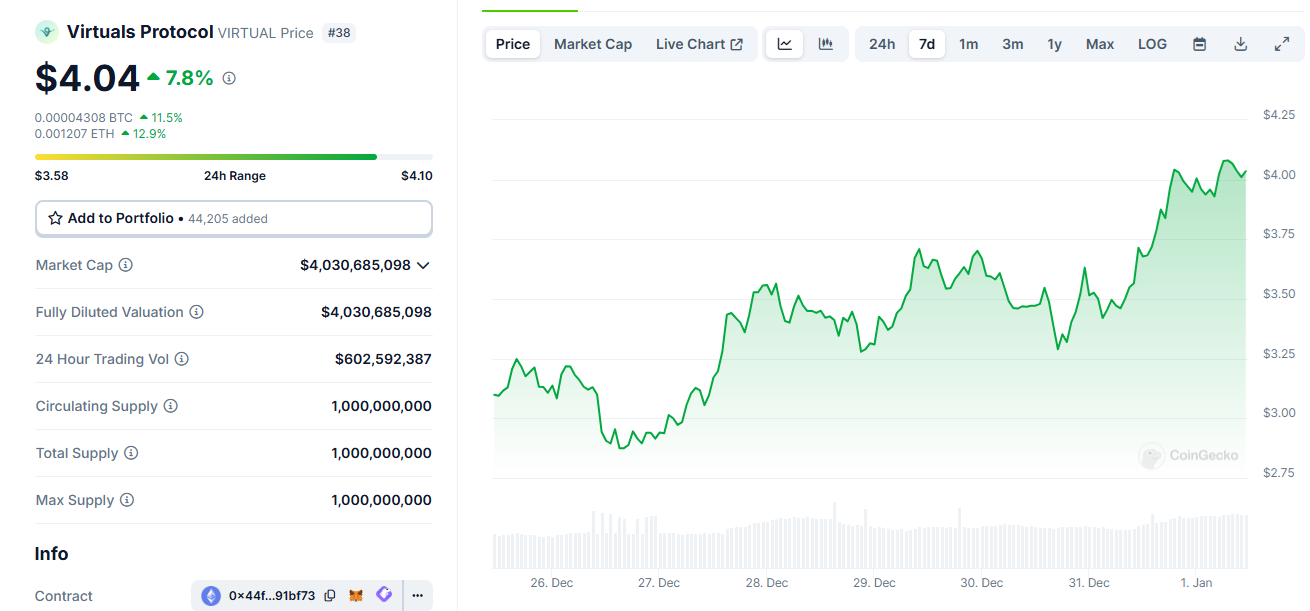1310x611 pixels.
Task: Copy the contract address icon
Action: 330,596
